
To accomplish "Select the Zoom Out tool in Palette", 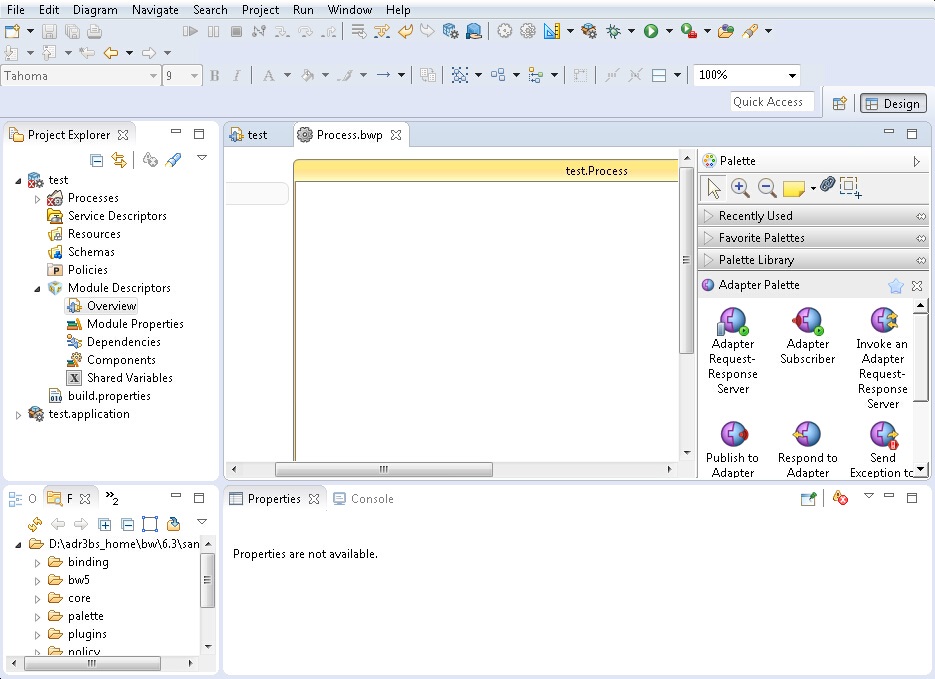I will pyautogui.click(x=767, y=187).
